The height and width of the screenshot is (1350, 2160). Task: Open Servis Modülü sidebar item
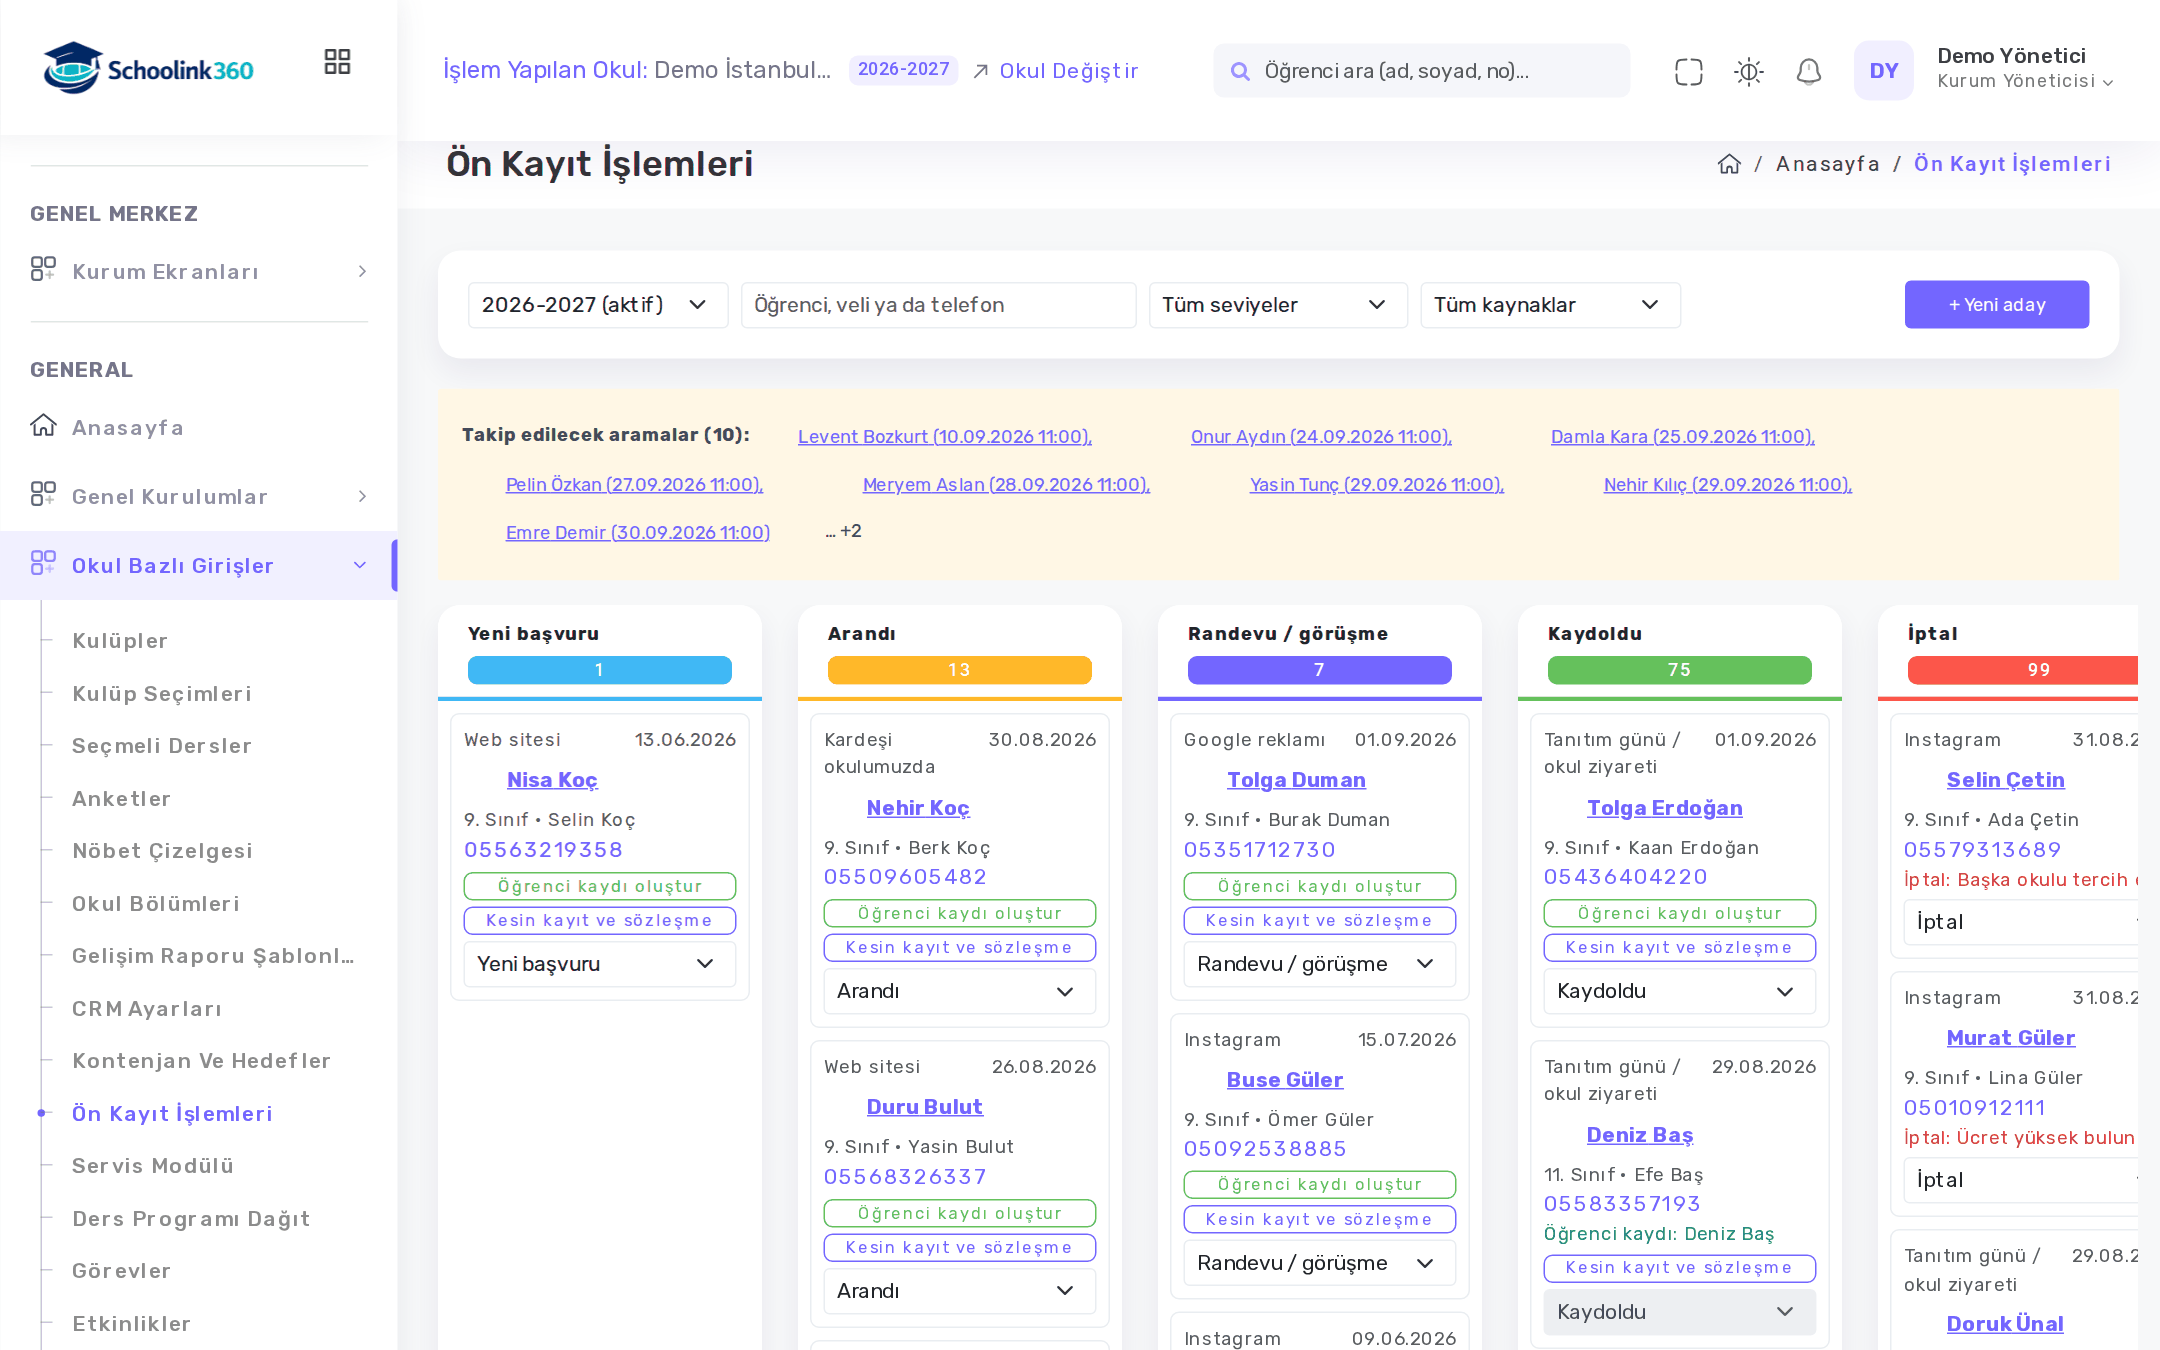tap(153, 1166)
